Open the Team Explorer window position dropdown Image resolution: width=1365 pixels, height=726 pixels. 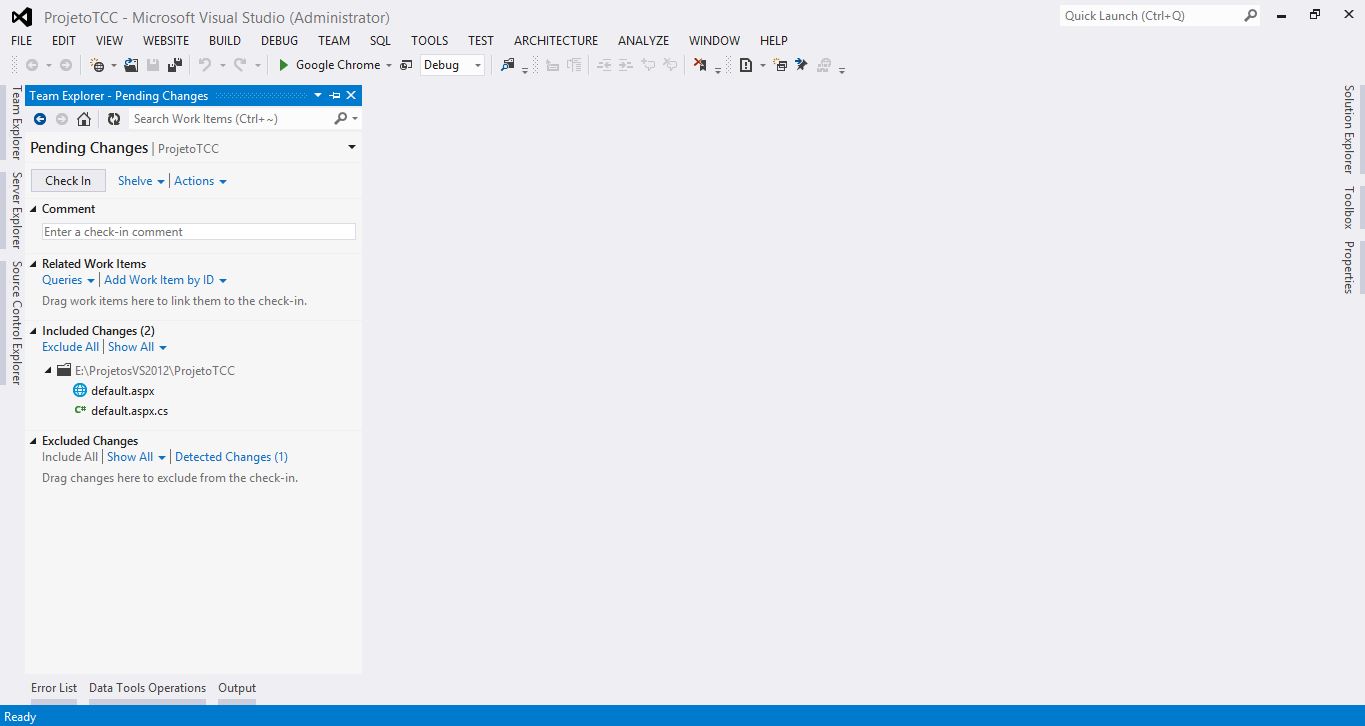(318, 96)
